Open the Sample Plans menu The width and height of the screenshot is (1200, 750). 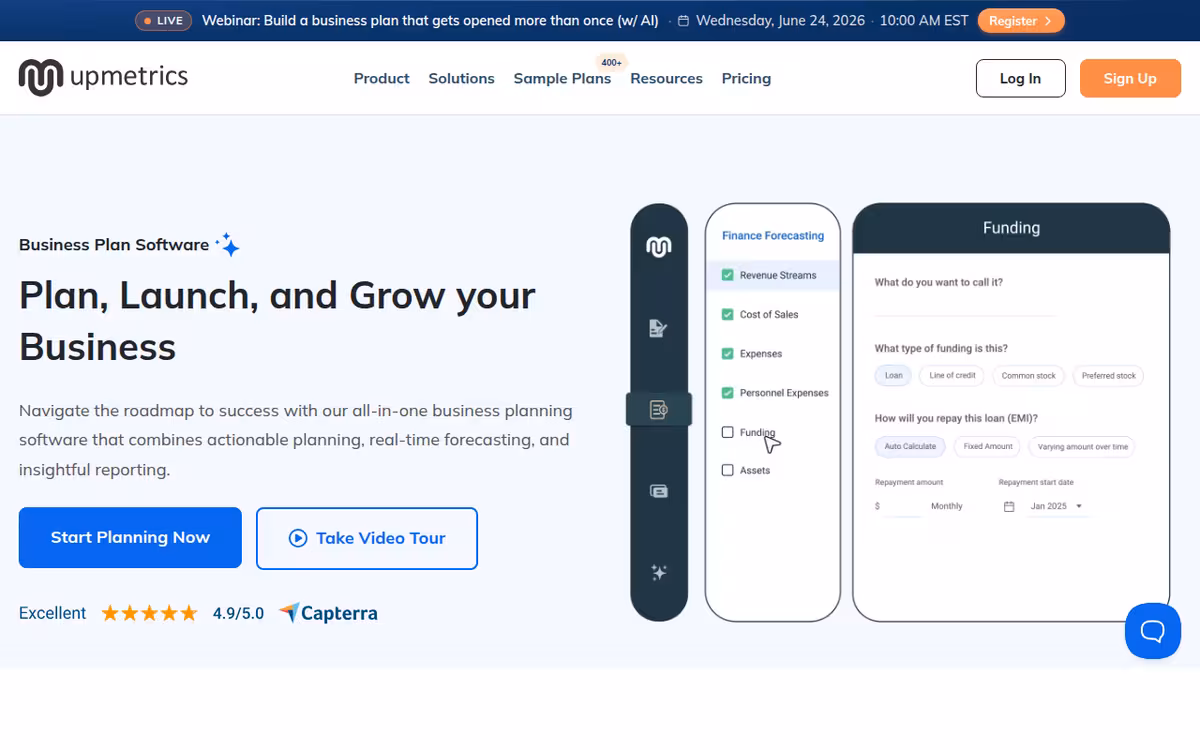[x=562, y=78]
